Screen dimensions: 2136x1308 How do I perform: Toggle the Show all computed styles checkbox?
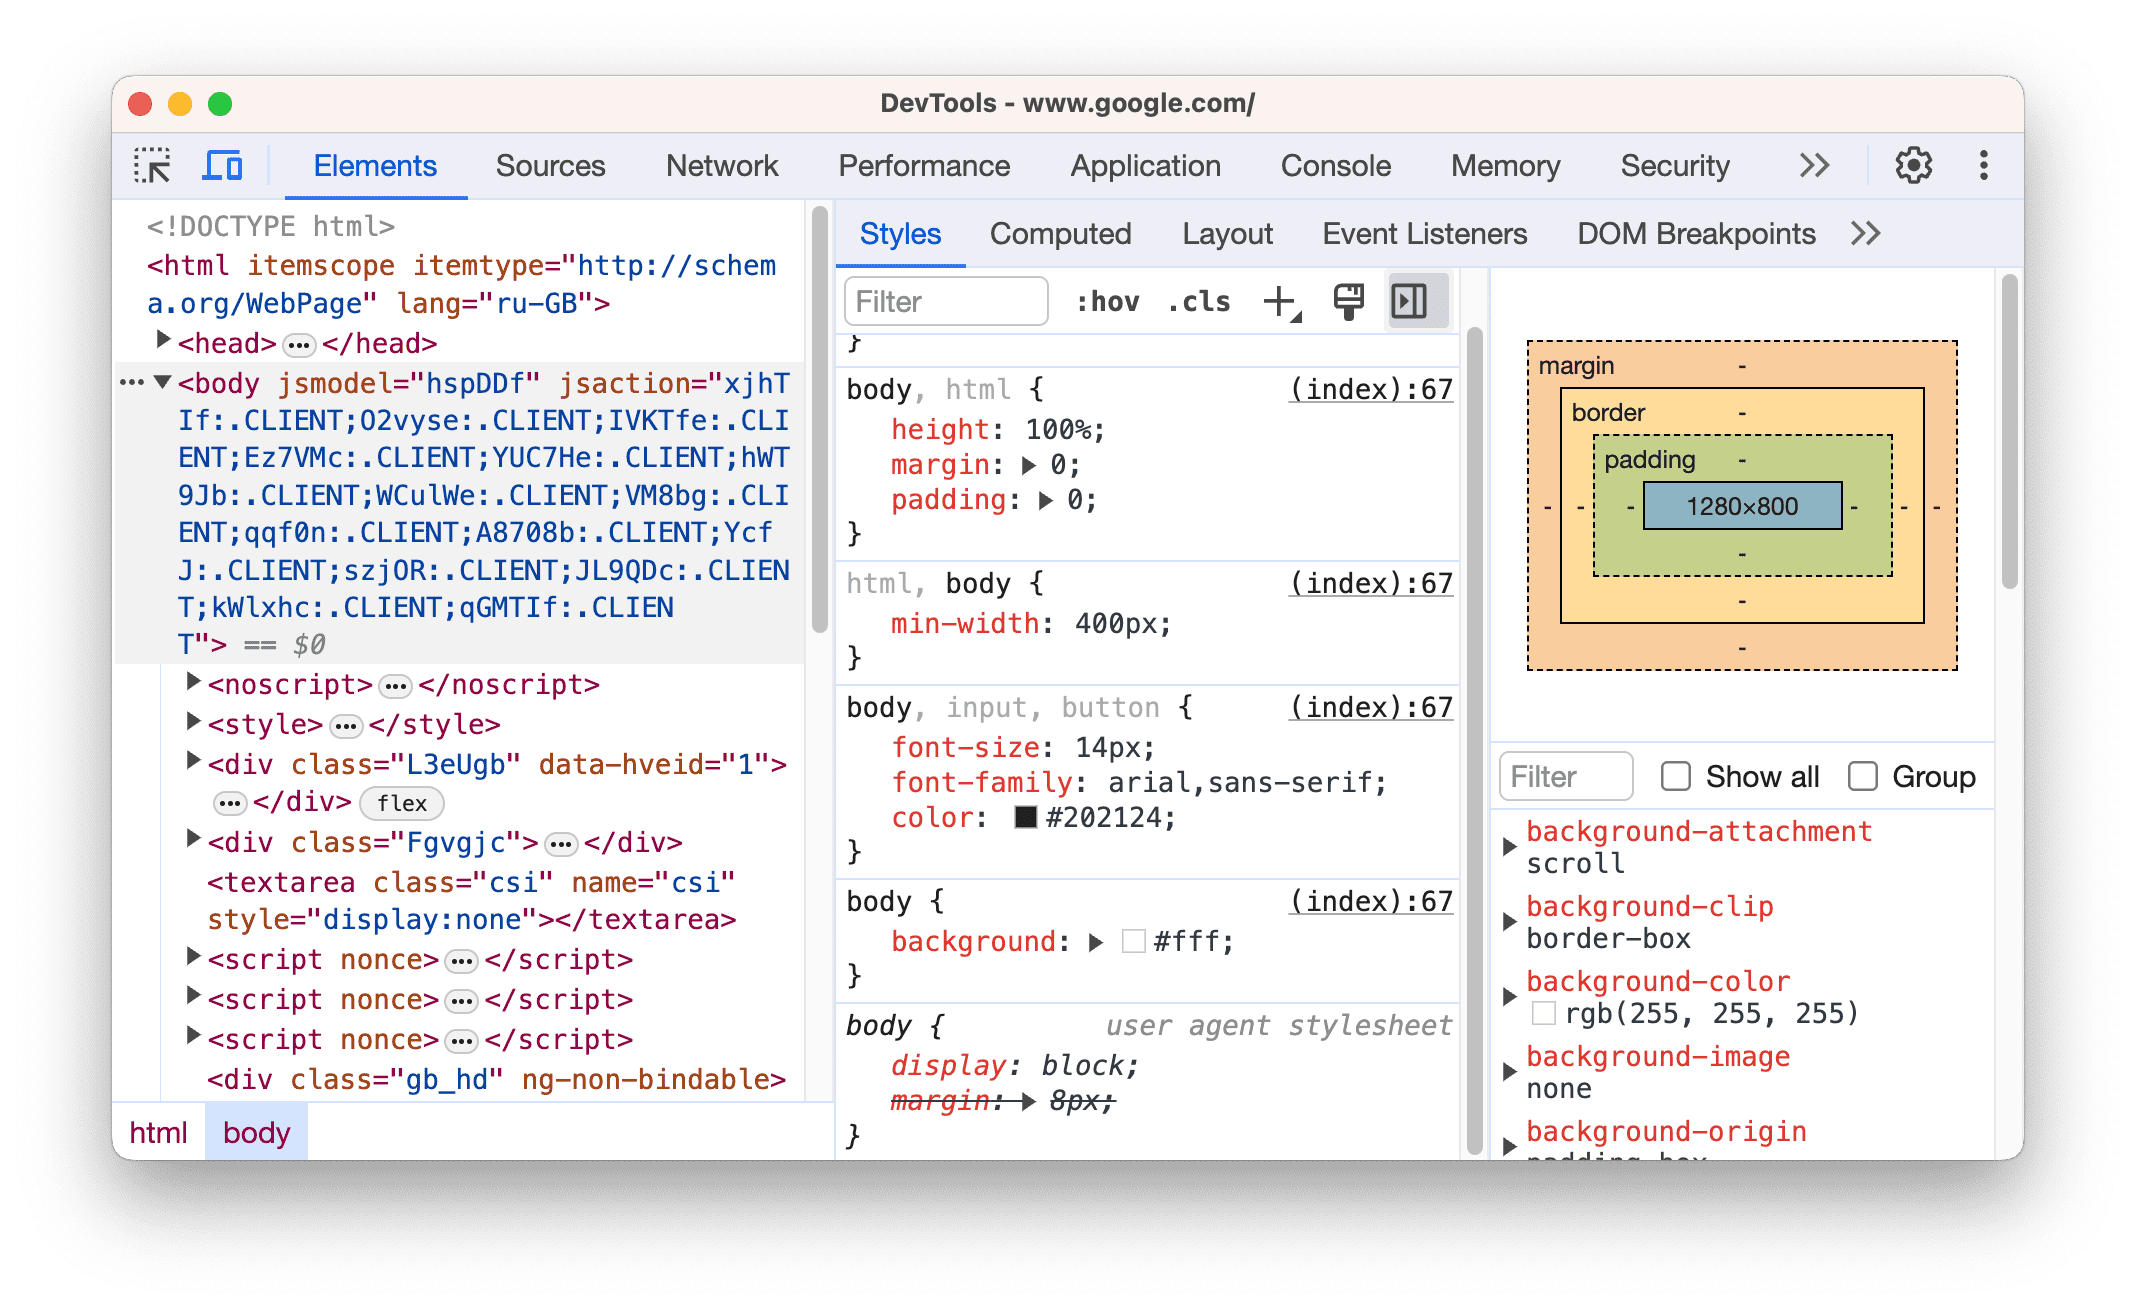click(1677, 775)
